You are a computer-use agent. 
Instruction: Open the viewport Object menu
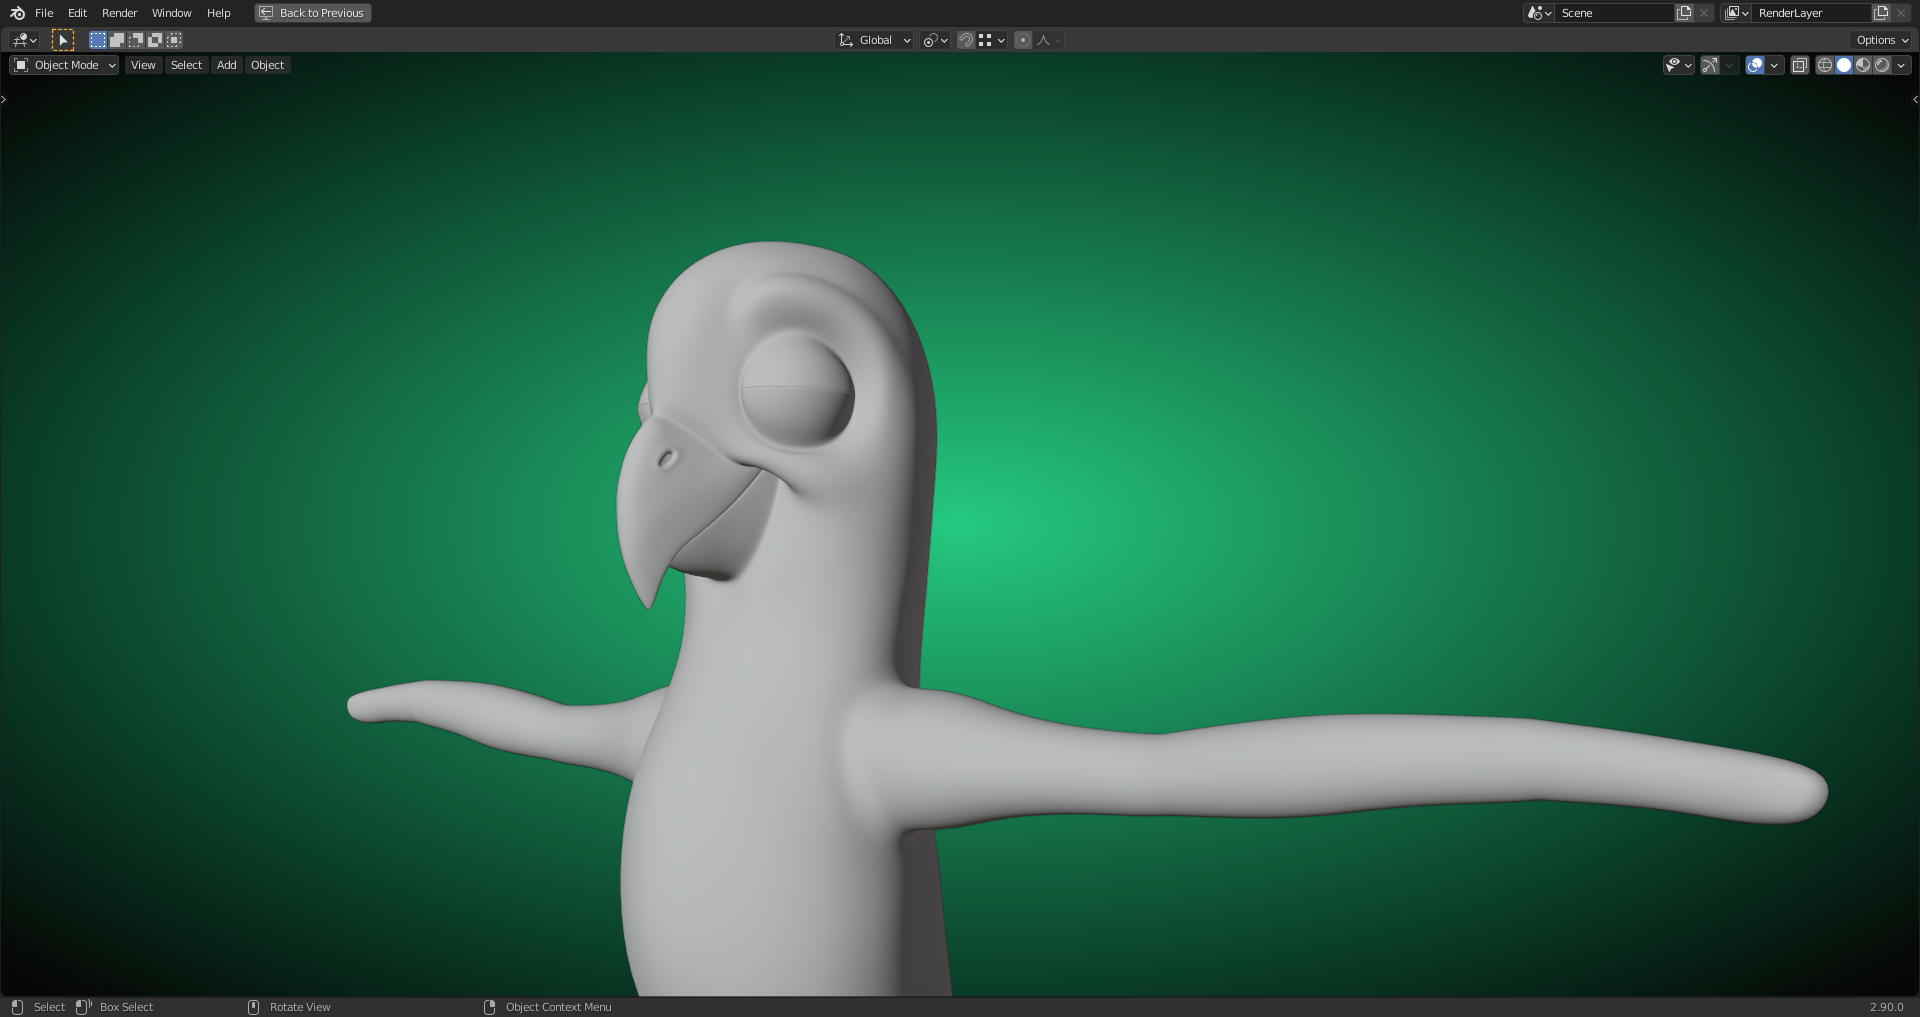268,65
